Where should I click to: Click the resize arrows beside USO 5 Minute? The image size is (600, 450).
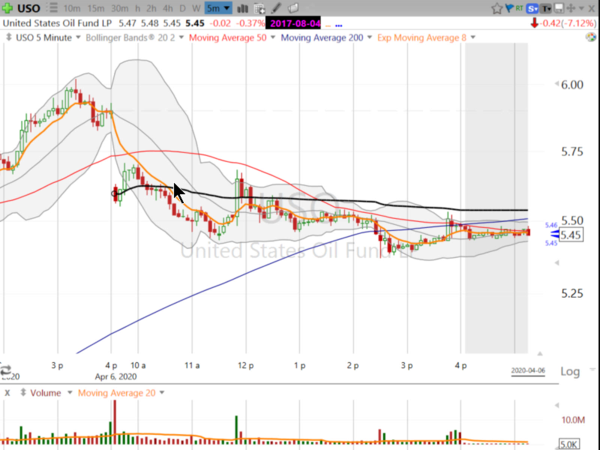9,38
